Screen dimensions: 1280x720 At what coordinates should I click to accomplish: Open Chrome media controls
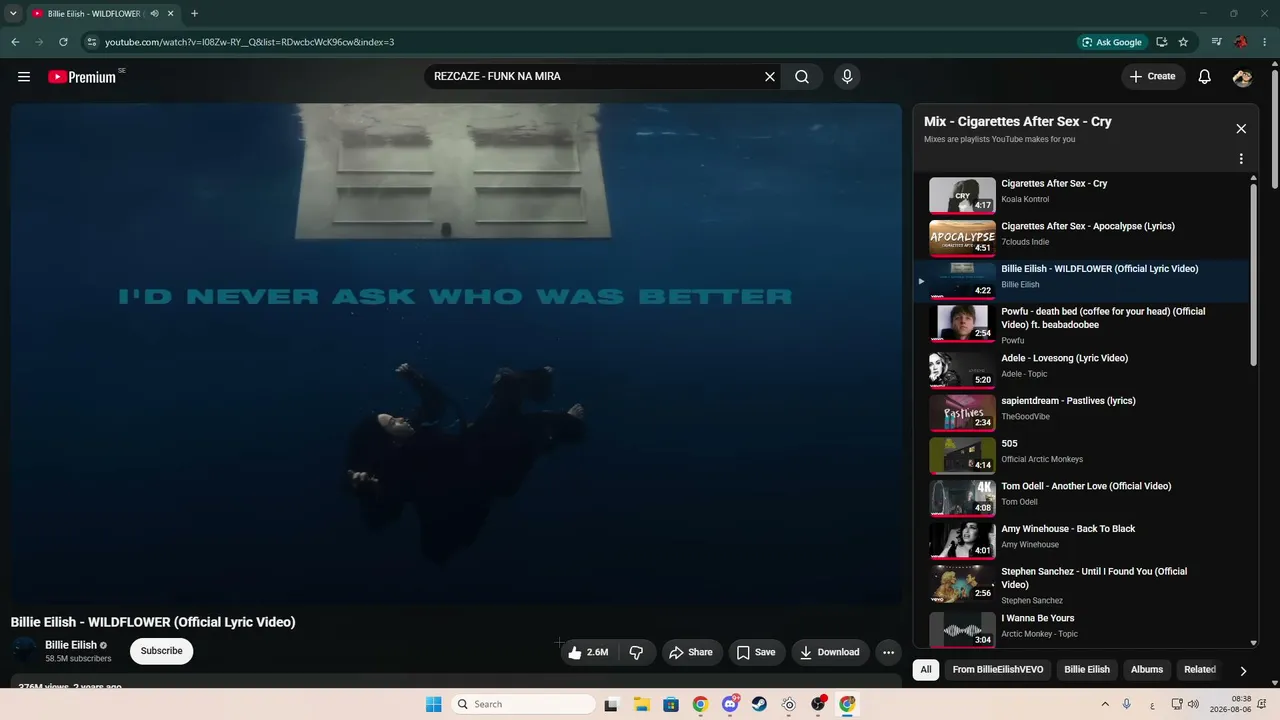click(x=1216, y=42)
